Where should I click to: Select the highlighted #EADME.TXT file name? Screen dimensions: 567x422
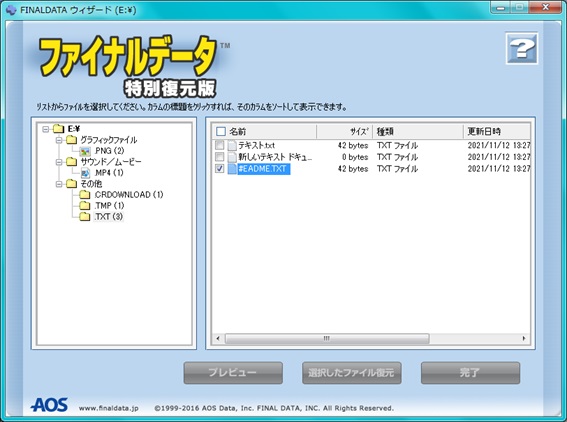point(264,169)
